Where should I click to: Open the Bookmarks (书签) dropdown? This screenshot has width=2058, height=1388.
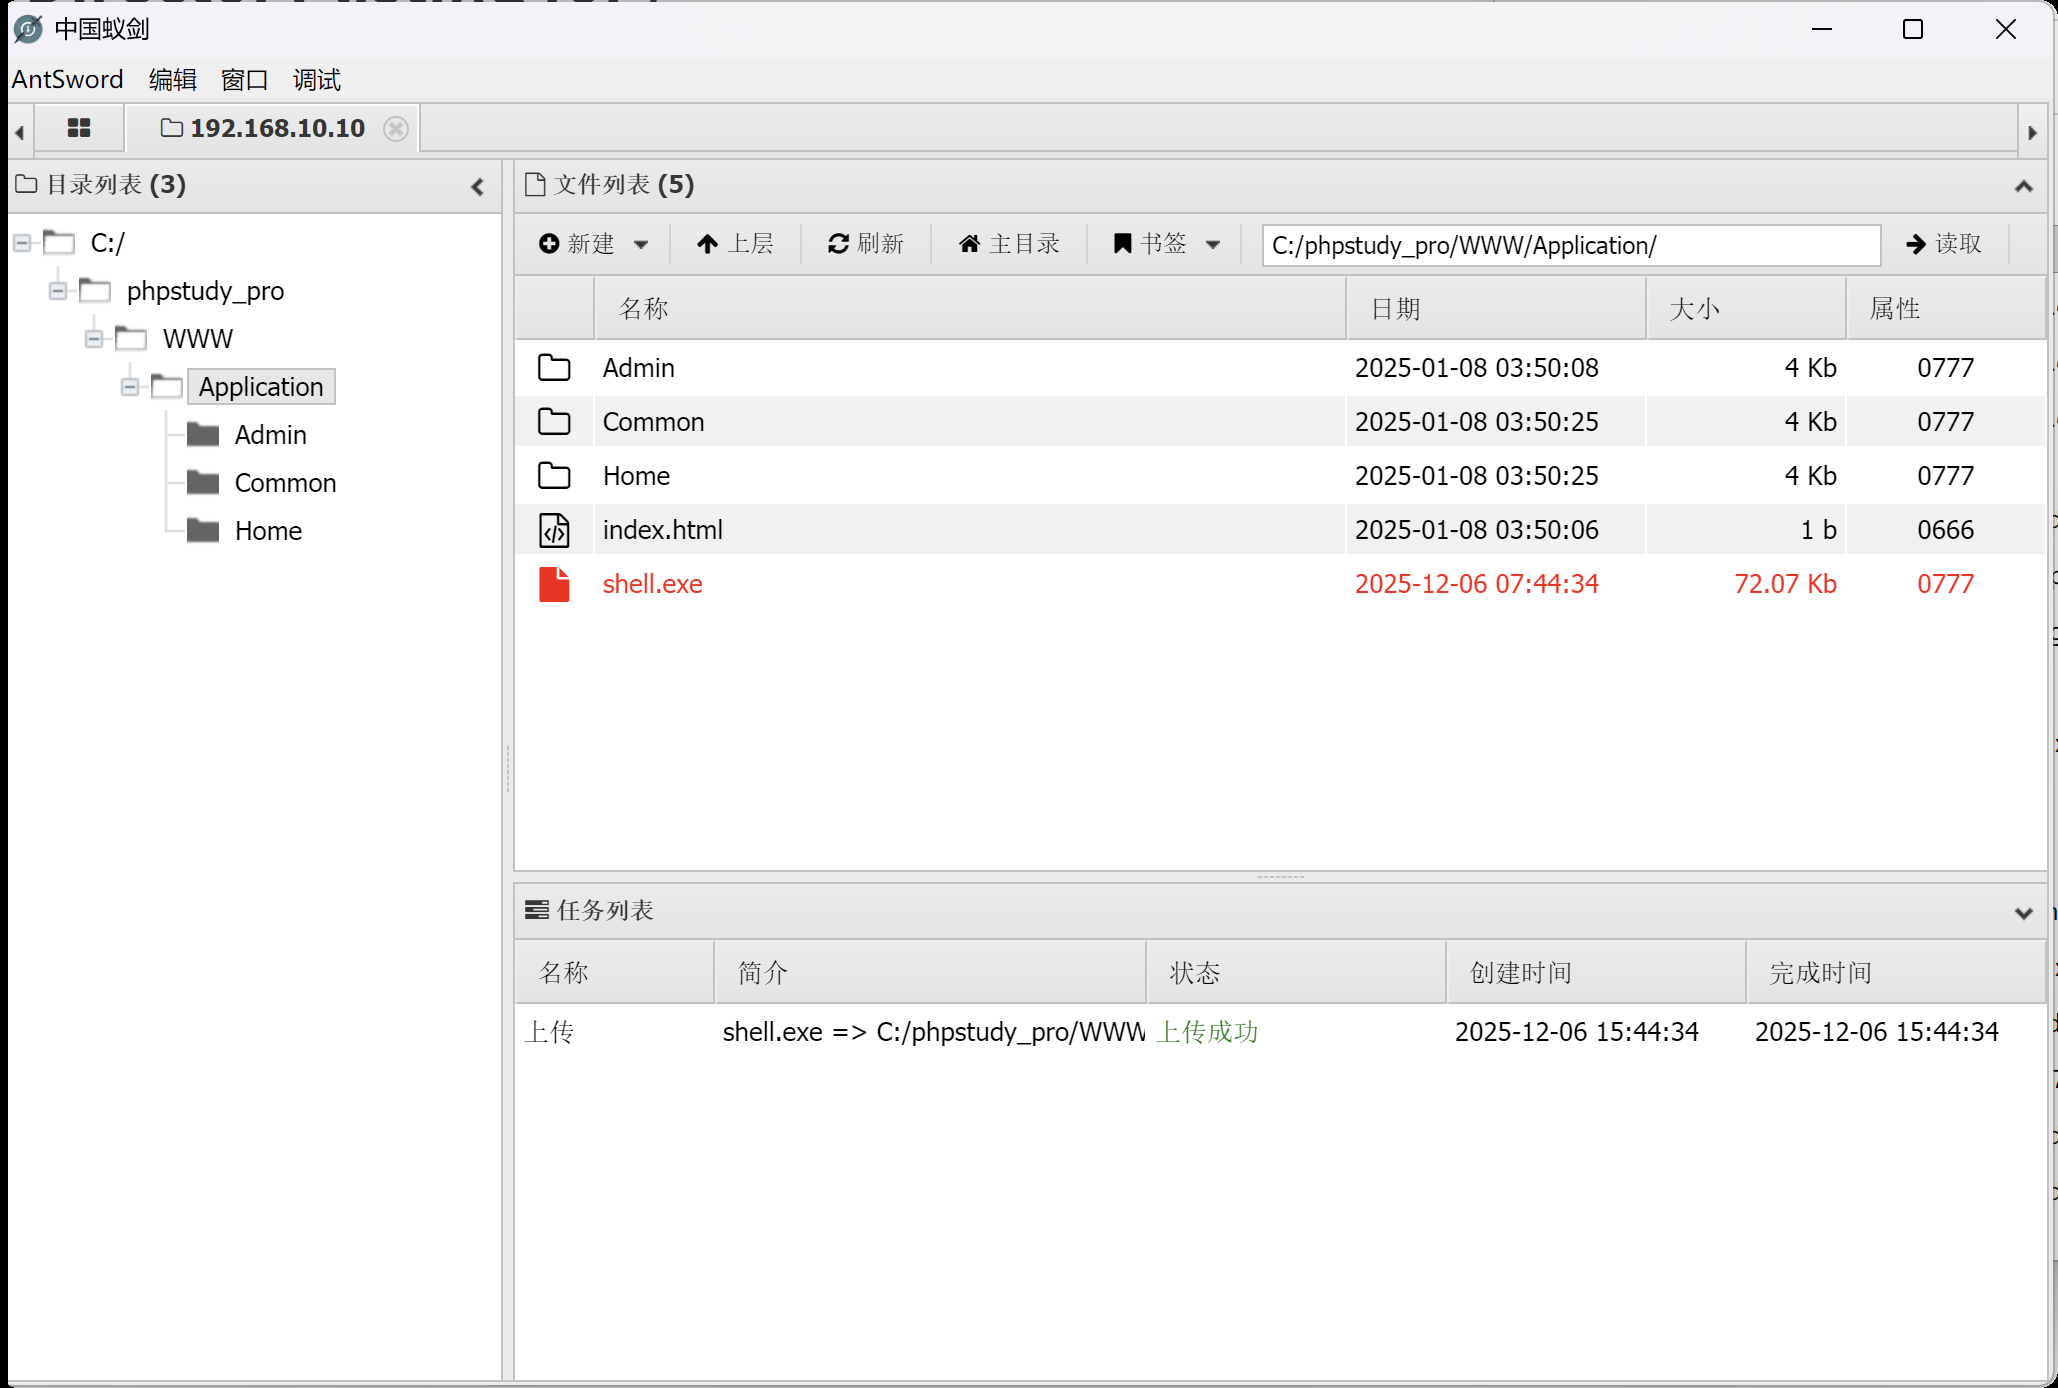pos(1166,244)
